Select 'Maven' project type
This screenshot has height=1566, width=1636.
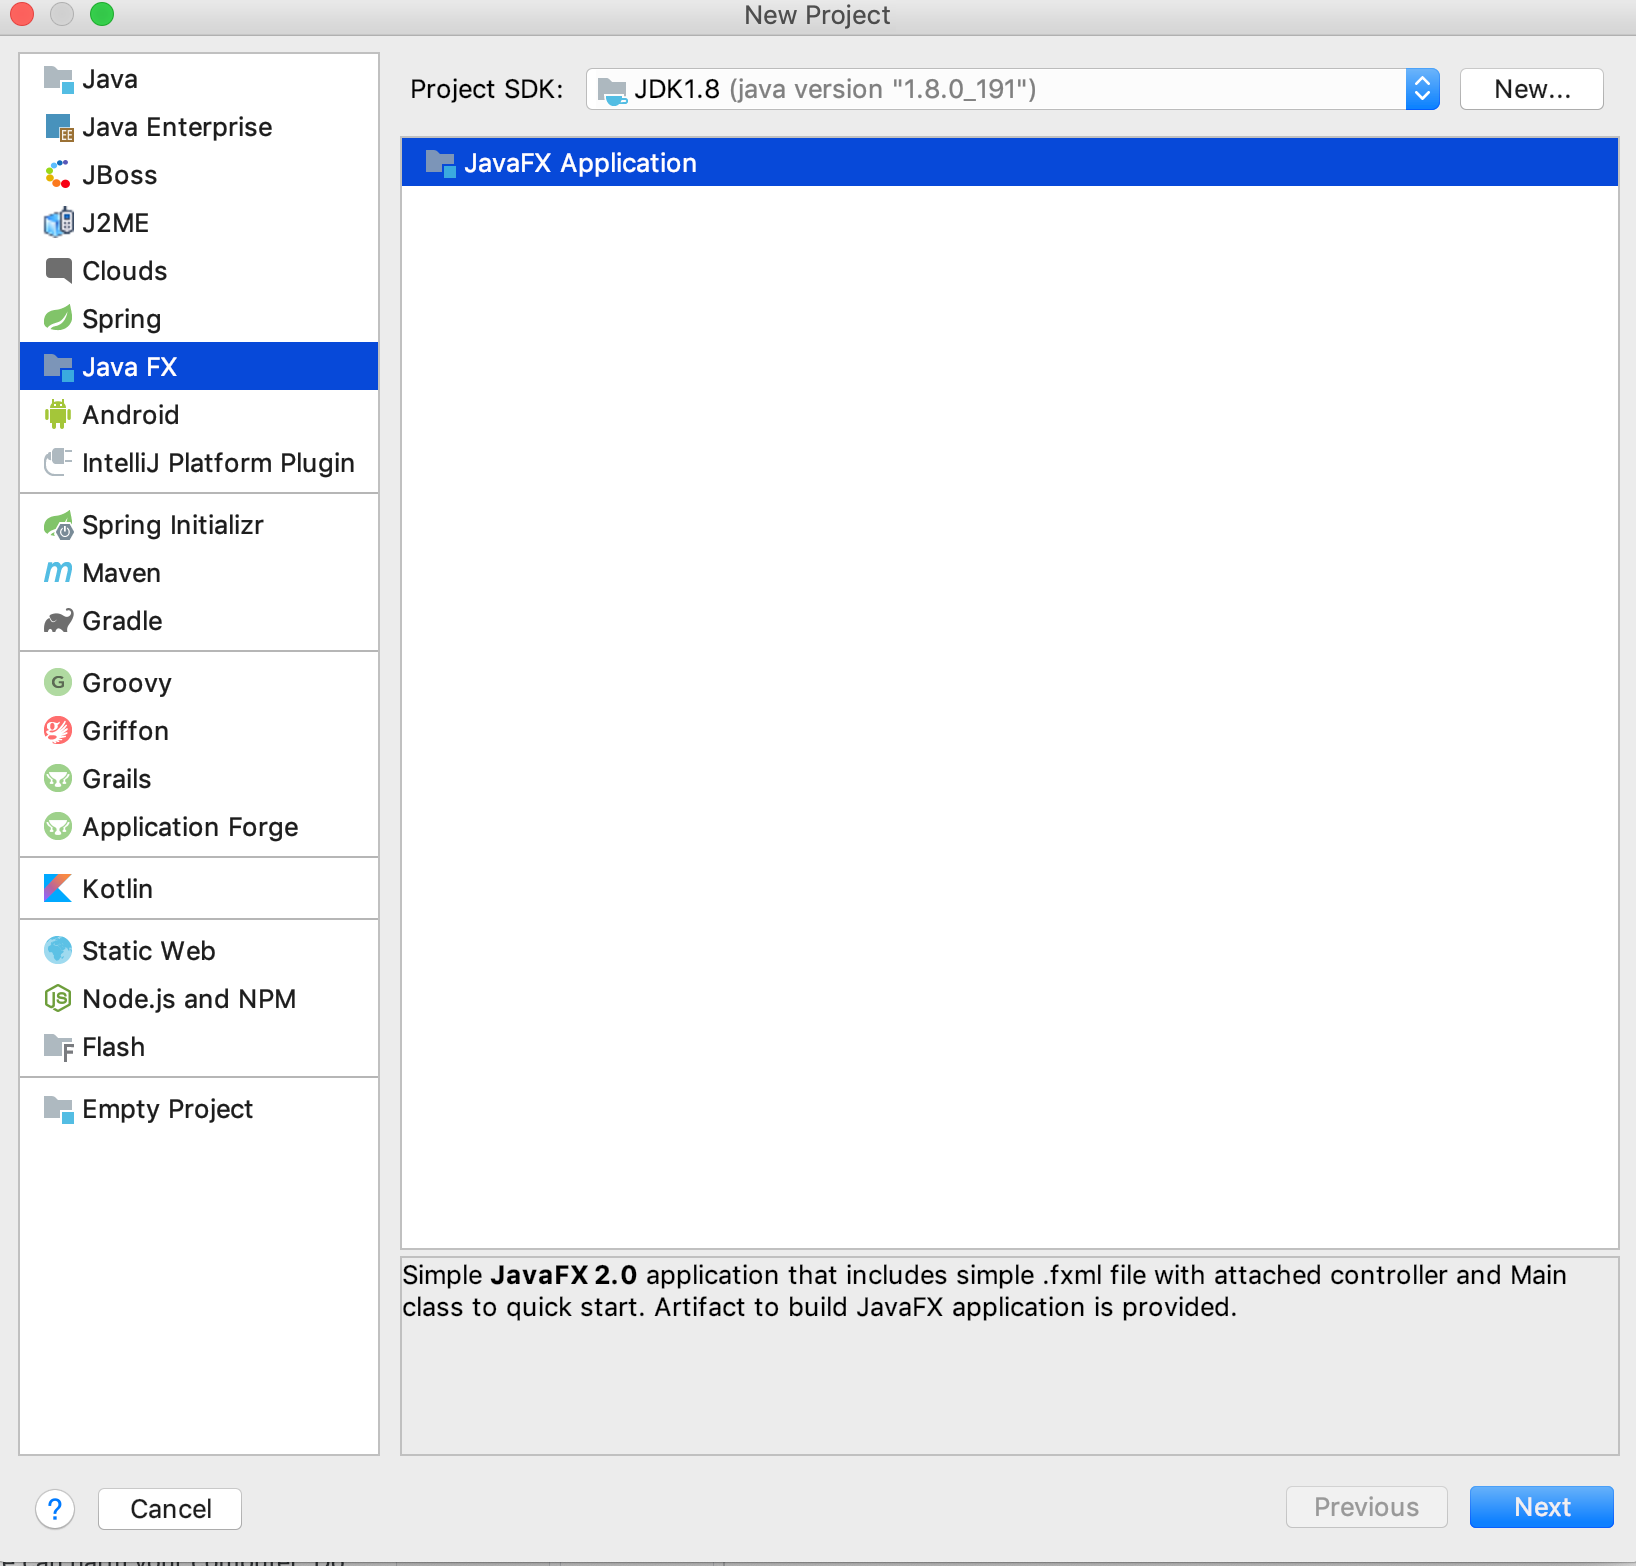[x=199, y=573]
